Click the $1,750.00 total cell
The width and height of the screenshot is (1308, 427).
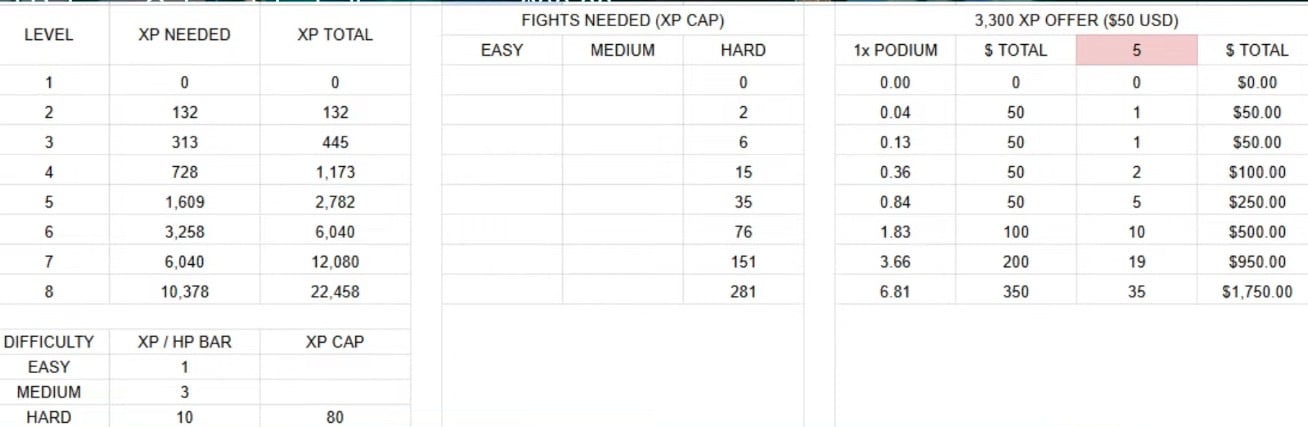pyautogui.click(x=1253, y=292)
